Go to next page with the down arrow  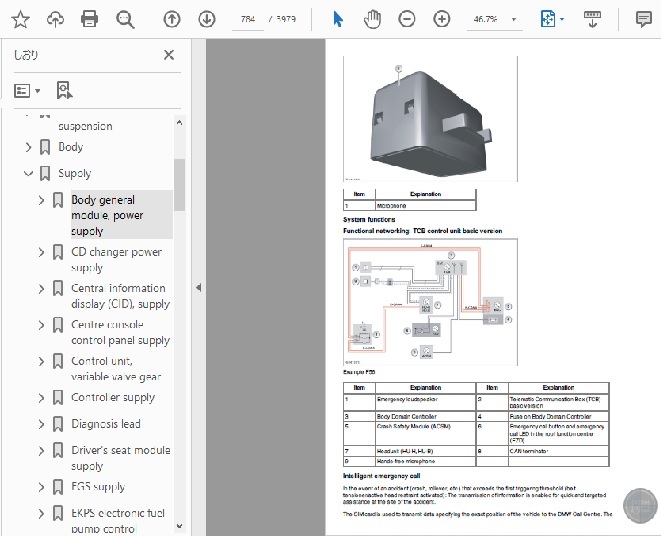coord(207,19)
